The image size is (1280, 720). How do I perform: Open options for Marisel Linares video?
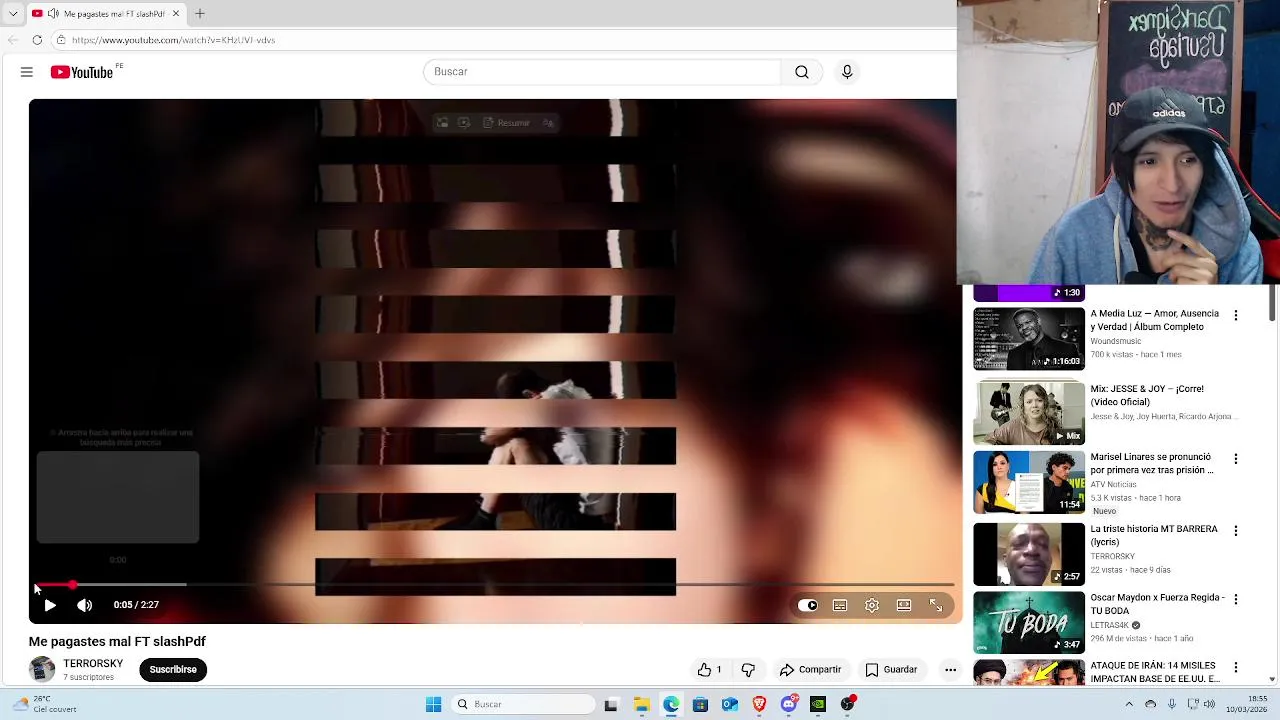coord(1236,459)
